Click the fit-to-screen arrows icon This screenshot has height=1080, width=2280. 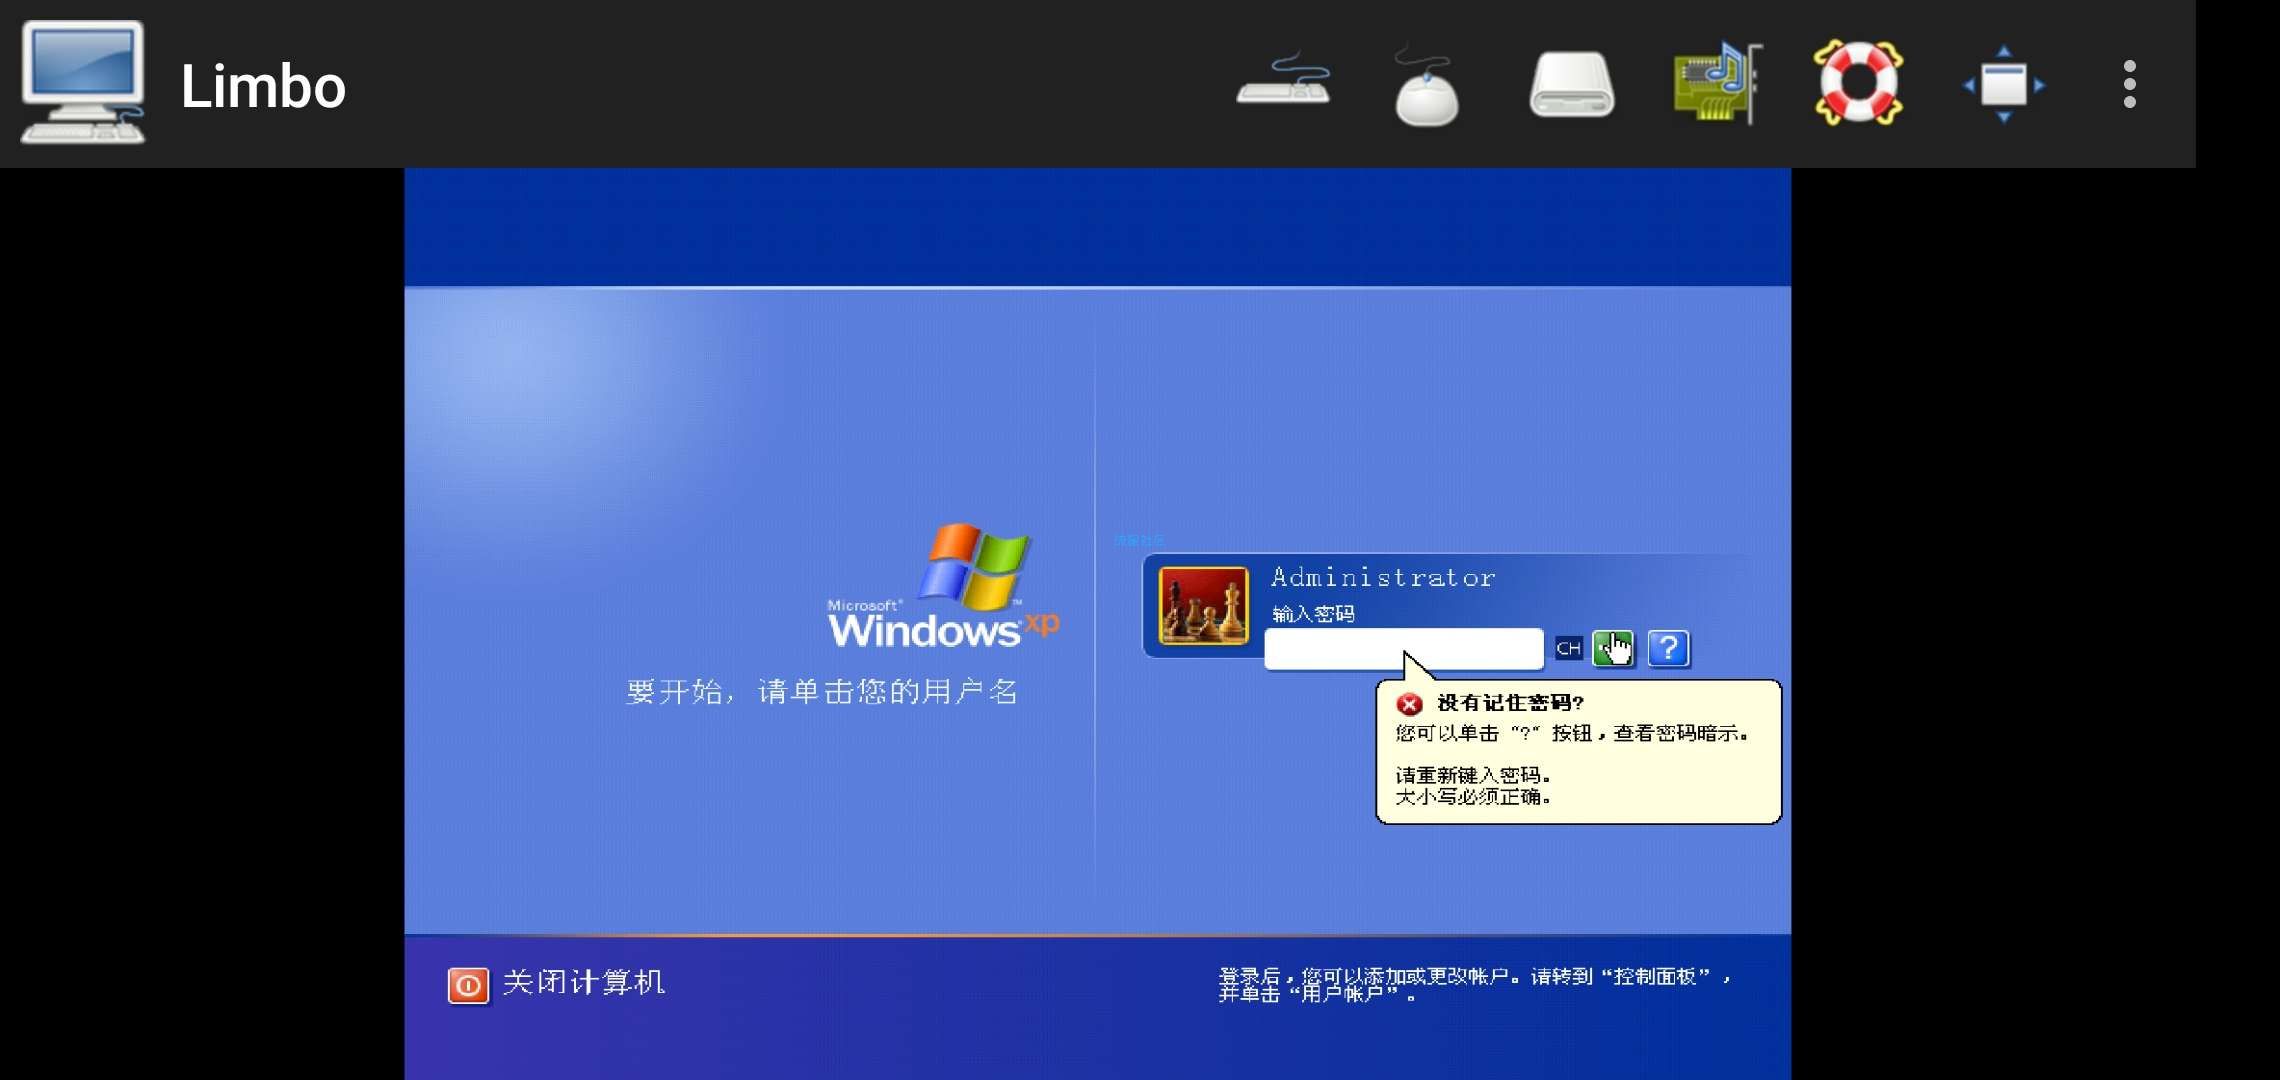(2004, 84)
